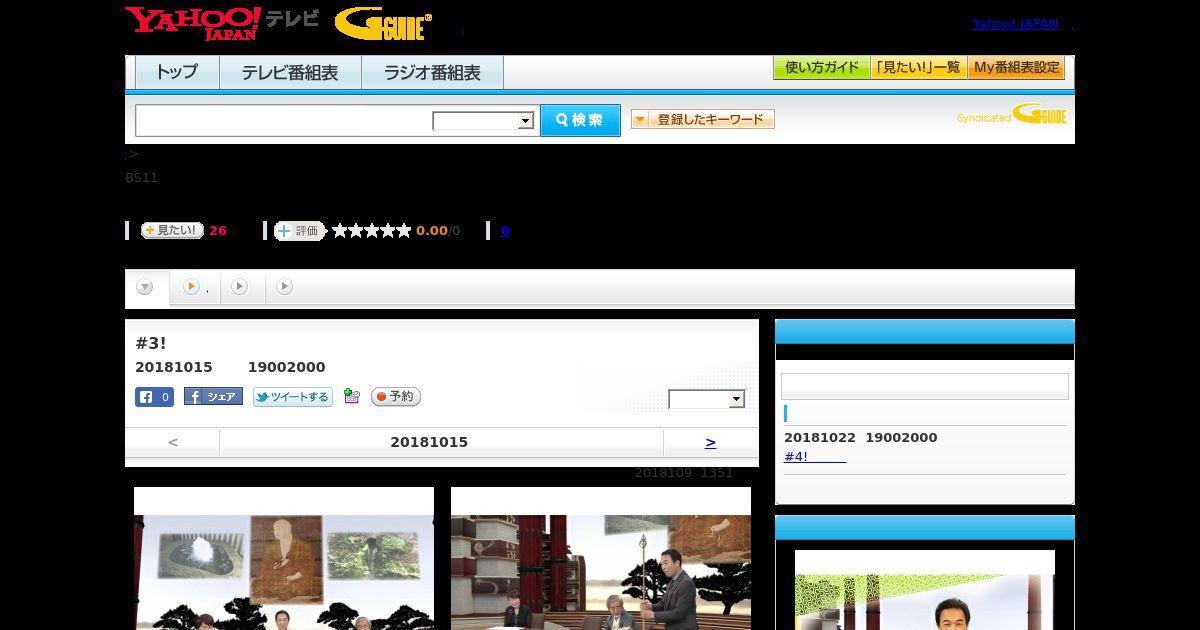Click the star rating row

[371, 231]
